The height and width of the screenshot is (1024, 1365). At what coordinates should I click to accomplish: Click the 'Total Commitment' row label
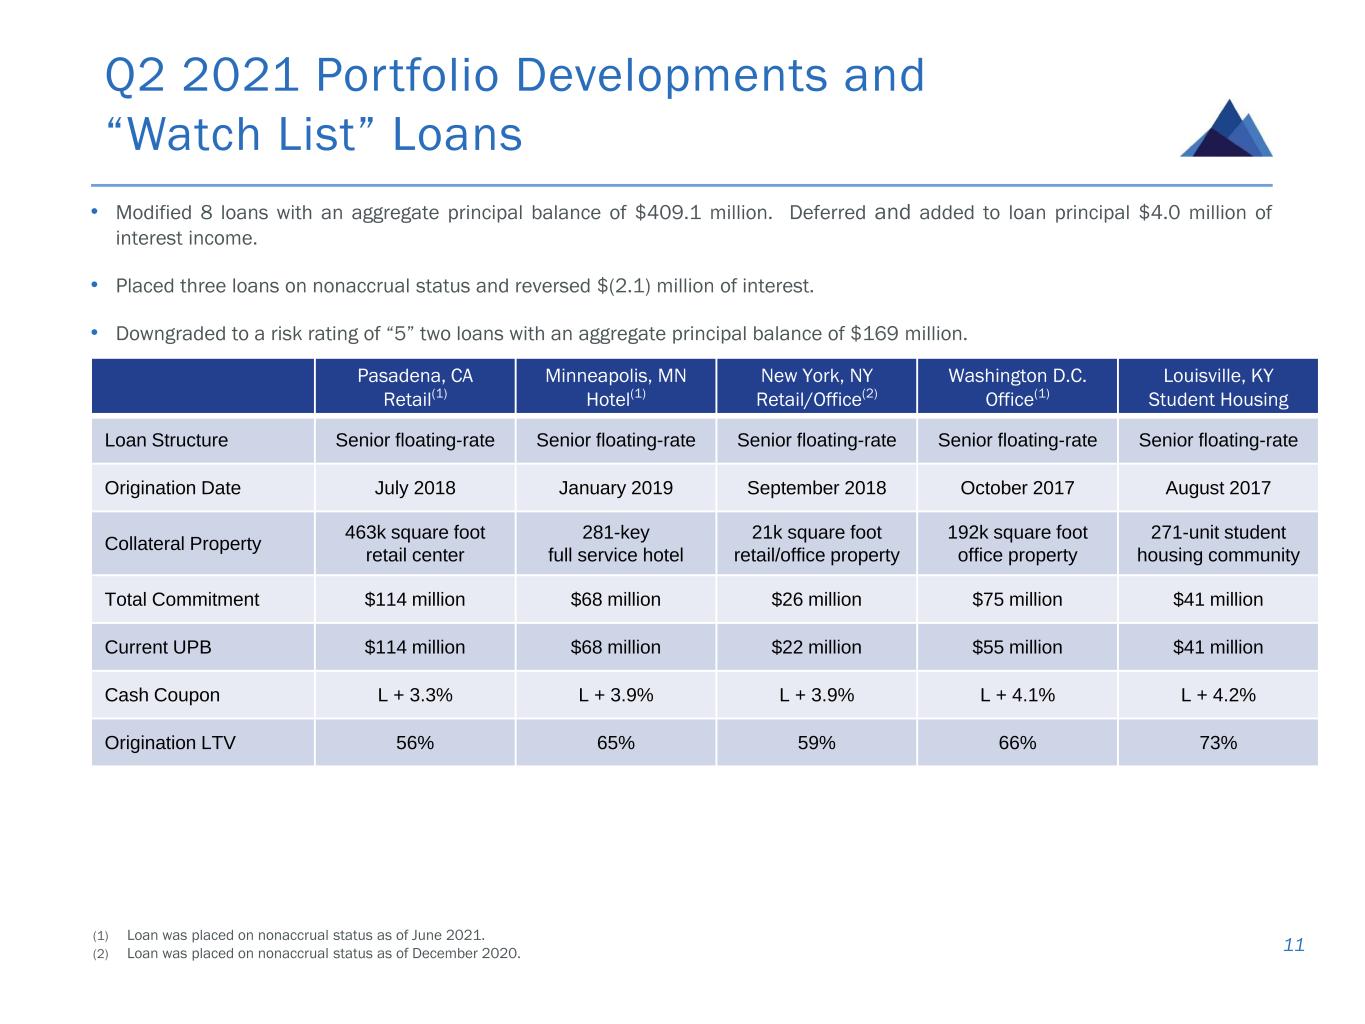coord(181,599)
